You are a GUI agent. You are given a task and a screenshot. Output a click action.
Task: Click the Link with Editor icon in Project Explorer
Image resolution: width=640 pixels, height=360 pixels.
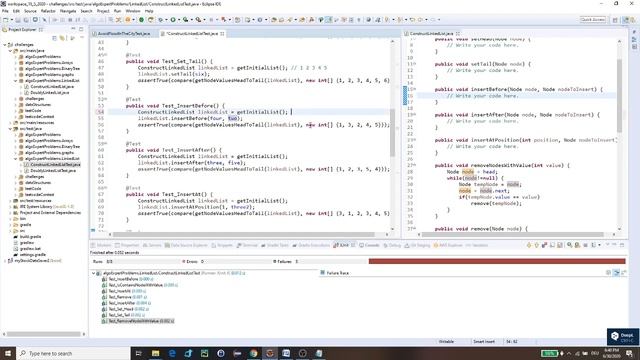tap(62, 38)
